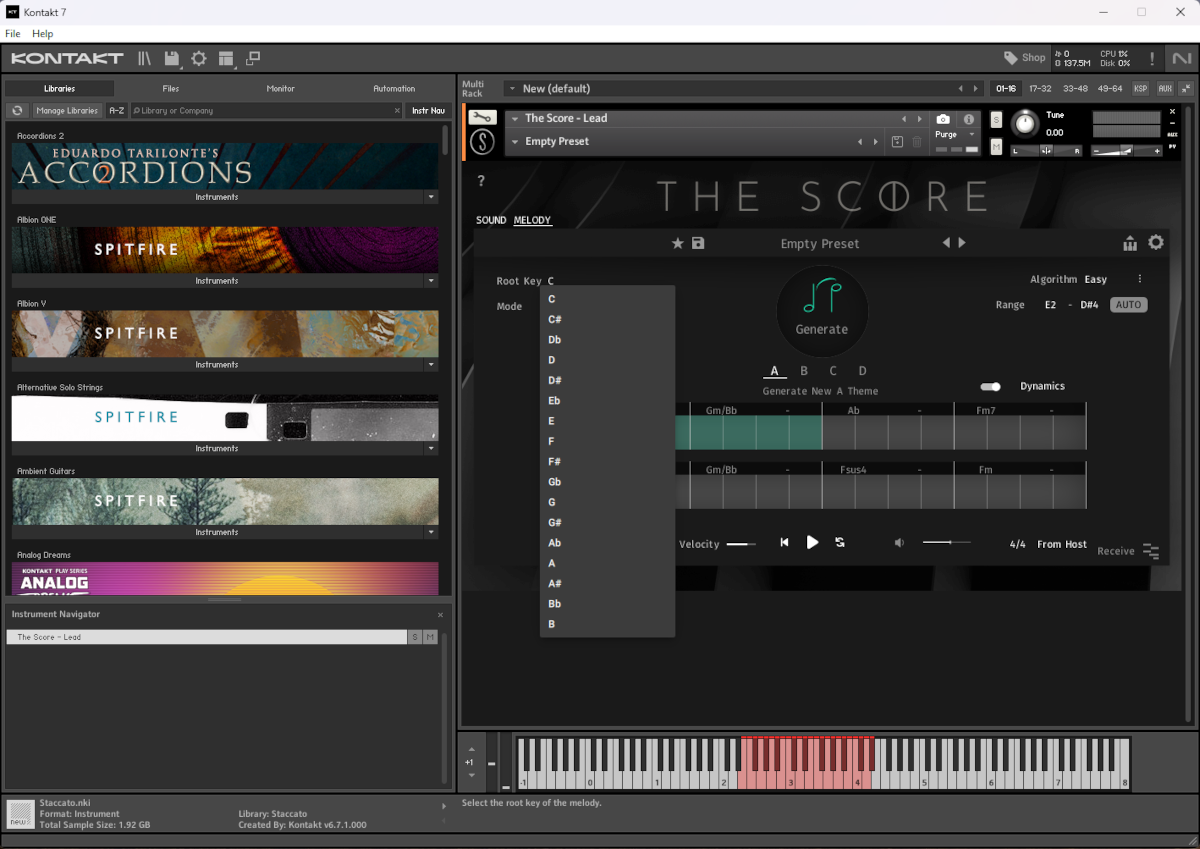This screenshot has height=849, width=1200.
Task: Switch to the Files tab
Action: click(171, 89)
